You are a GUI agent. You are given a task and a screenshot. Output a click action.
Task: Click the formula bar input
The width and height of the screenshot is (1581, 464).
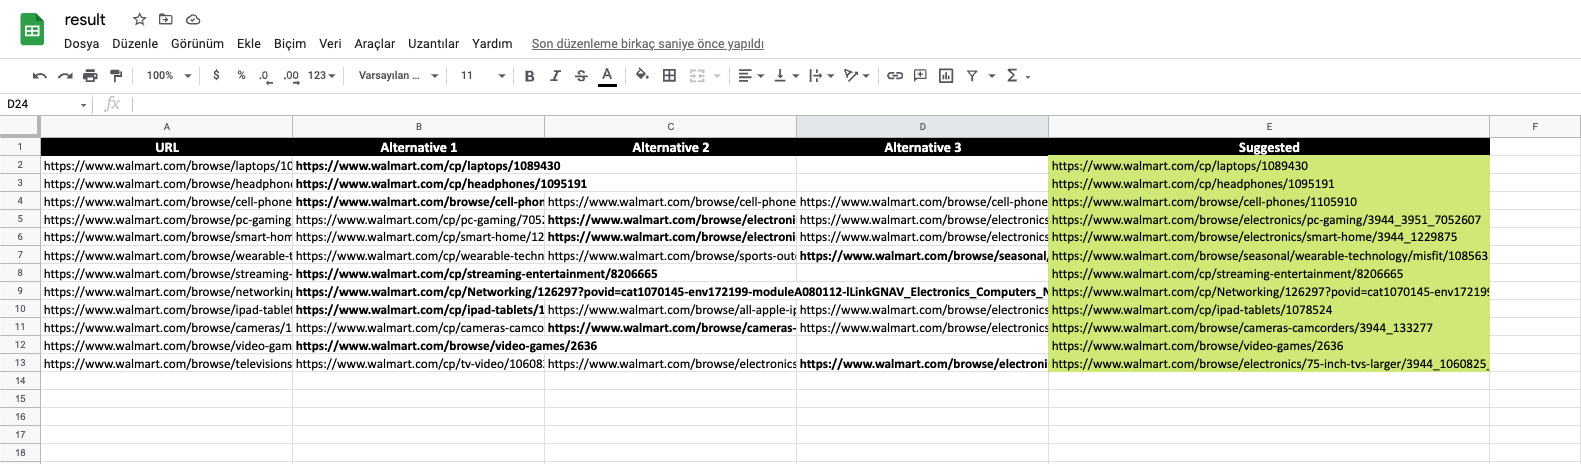(x=855, y=104)
